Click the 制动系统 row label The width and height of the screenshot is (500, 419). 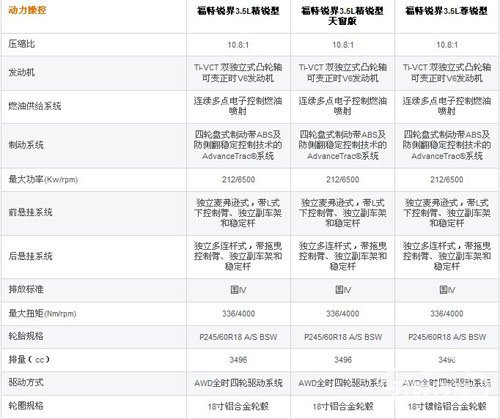click(26, 145)
